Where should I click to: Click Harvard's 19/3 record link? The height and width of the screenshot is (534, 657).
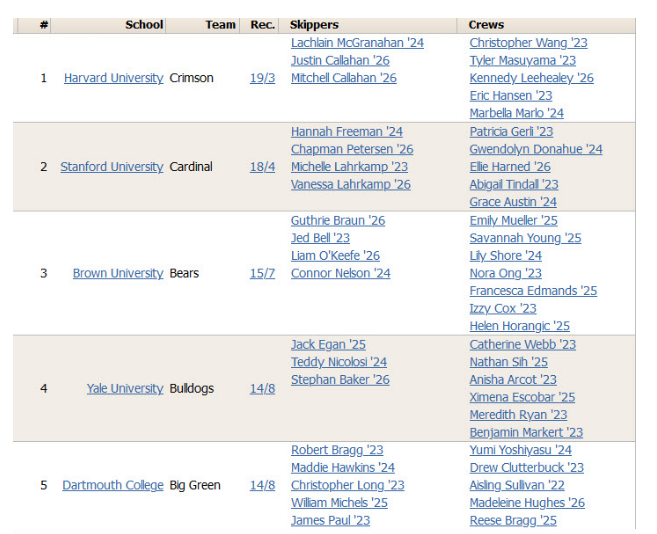[262, 78]
